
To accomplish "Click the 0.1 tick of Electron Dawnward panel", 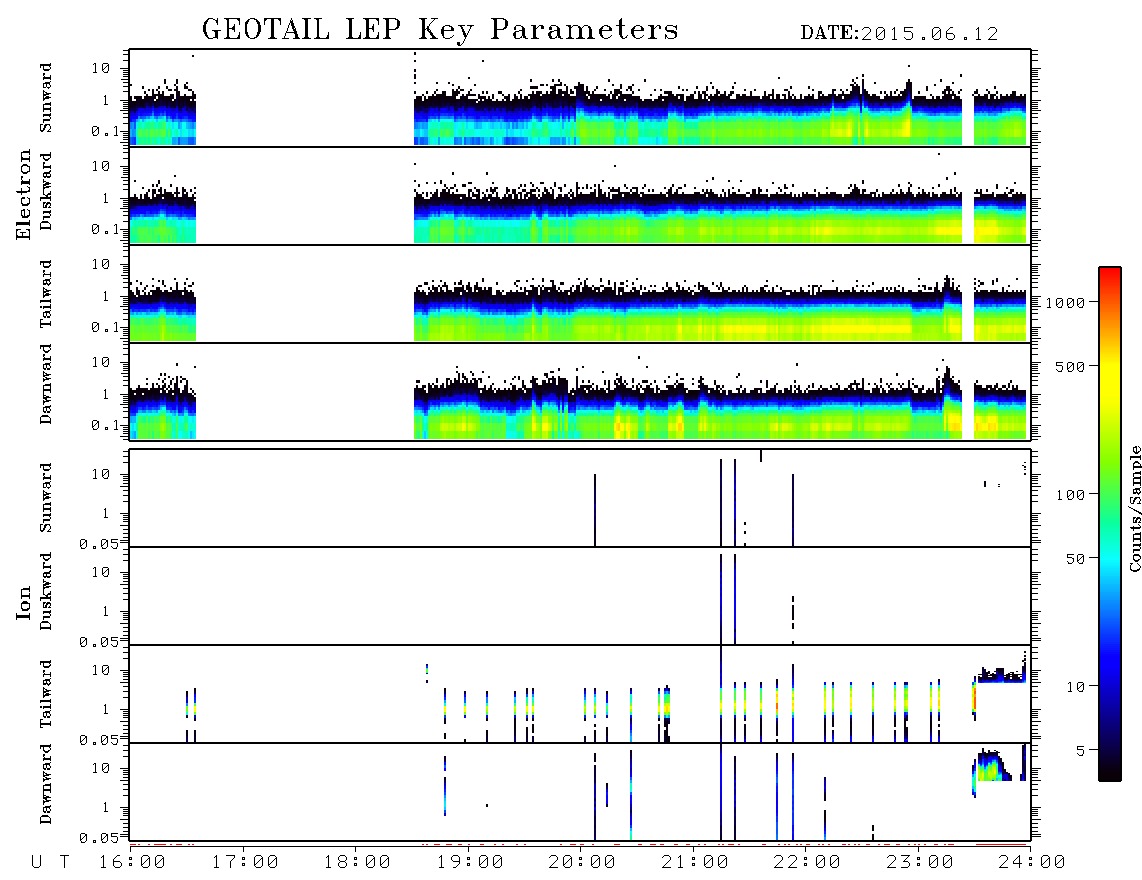I will tap(105, 425).
